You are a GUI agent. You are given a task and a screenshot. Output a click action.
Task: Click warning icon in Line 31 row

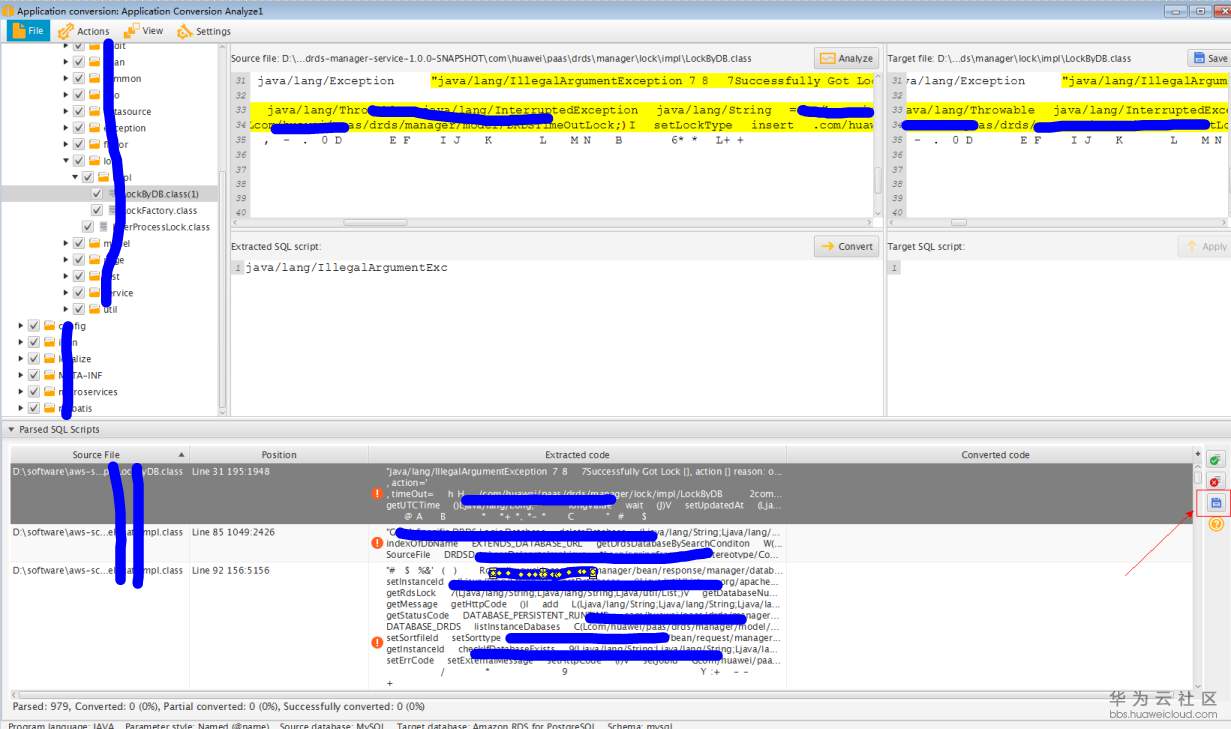coord(377,493)
